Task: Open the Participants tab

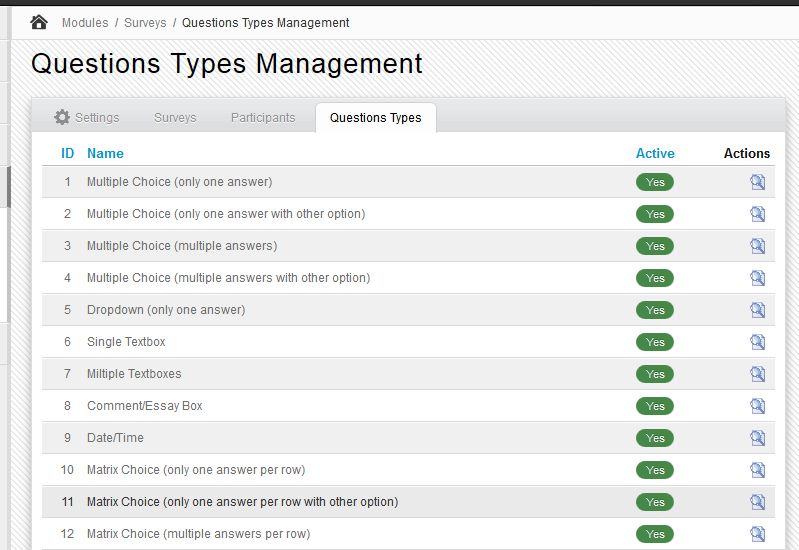Action: [263, 117]
